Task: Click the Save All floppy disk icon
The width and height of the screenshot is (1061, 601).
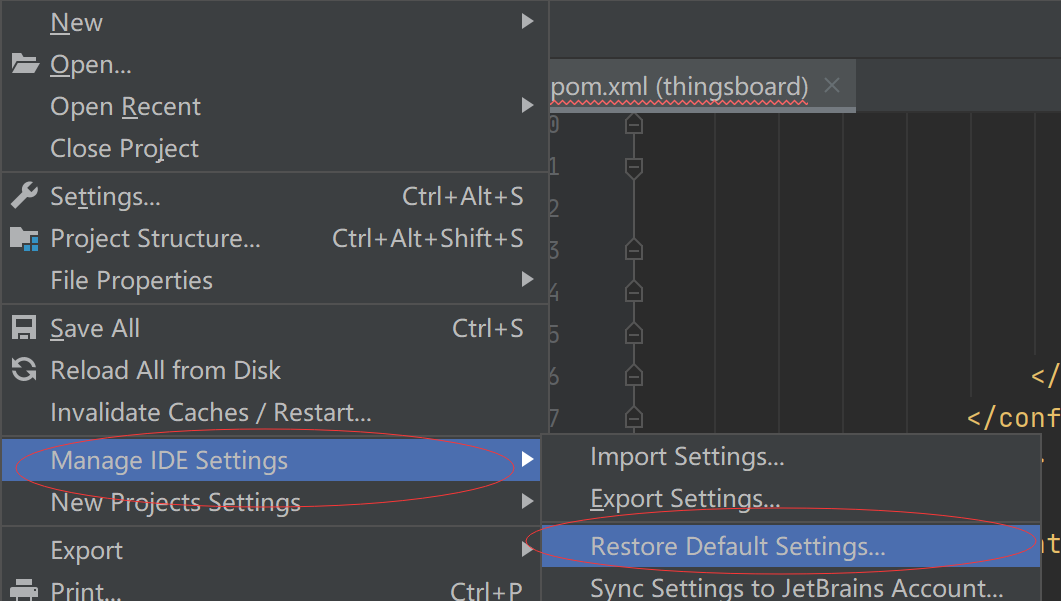Action: [24, 327]
